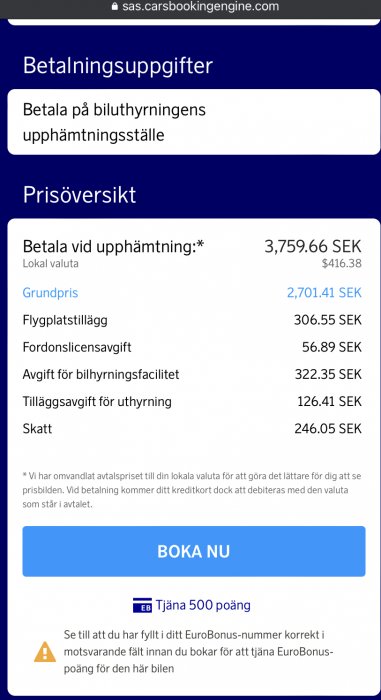Image resolution: width=381 pixels, height=700 pixels.
Task: Click the EuroBonus card icon
Action: (142, 606)
